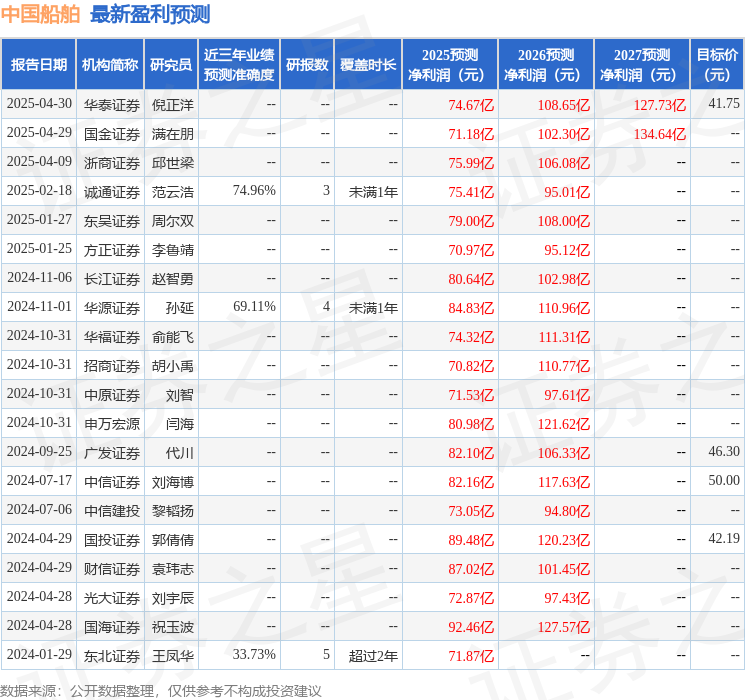
Task: Select the value 97.61亿
Action: click(567, 395)
